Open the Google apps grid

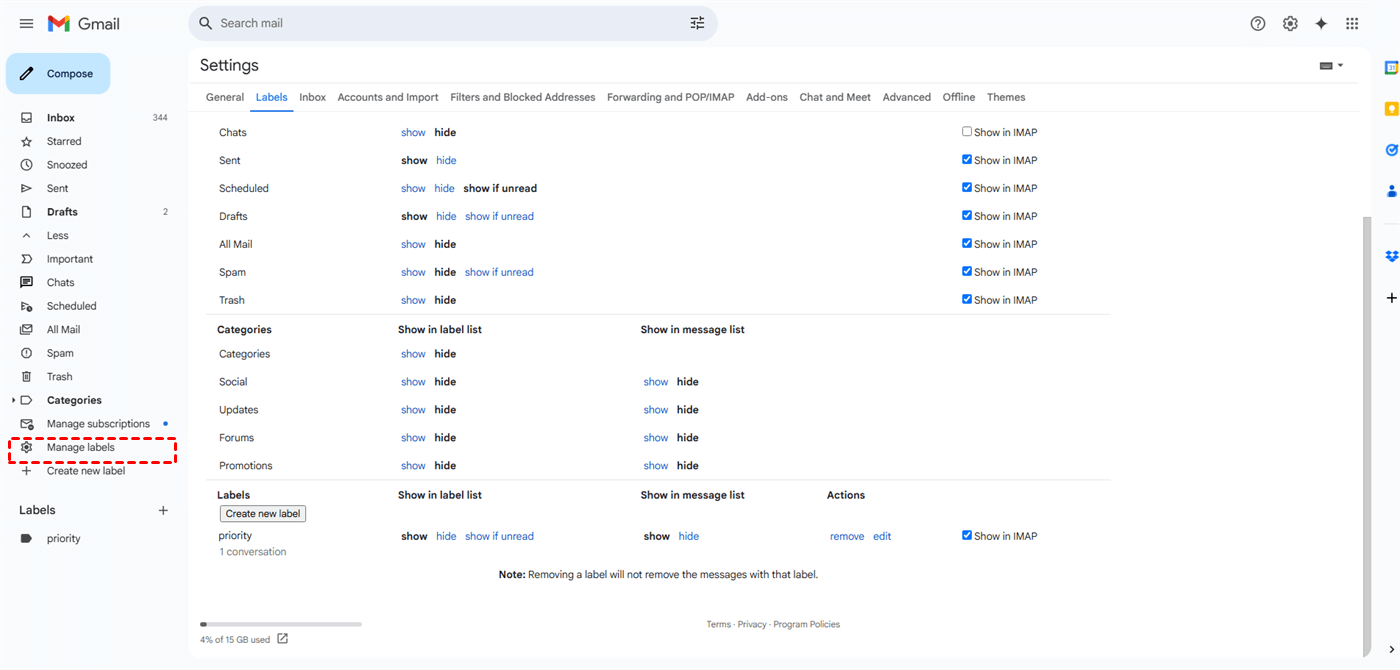(1352, 23)
